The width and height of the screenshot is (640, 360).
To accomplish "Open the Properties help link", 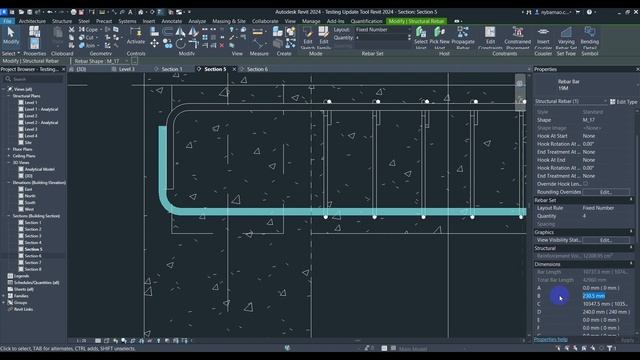I will (x=550, y=340).
